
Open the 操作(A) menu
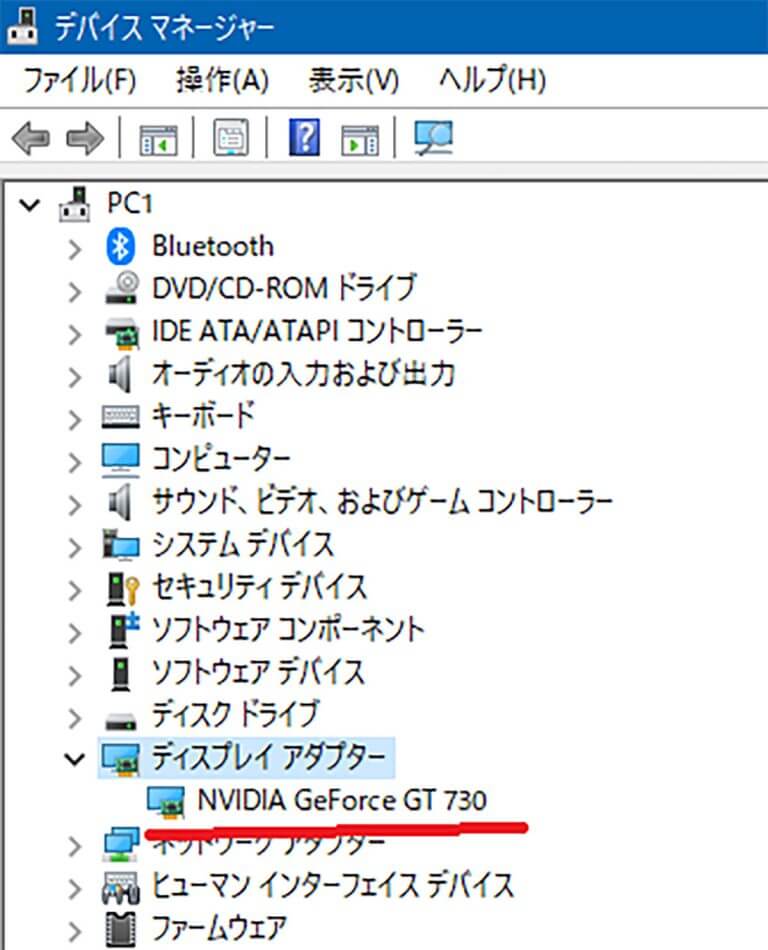(222, 79)
